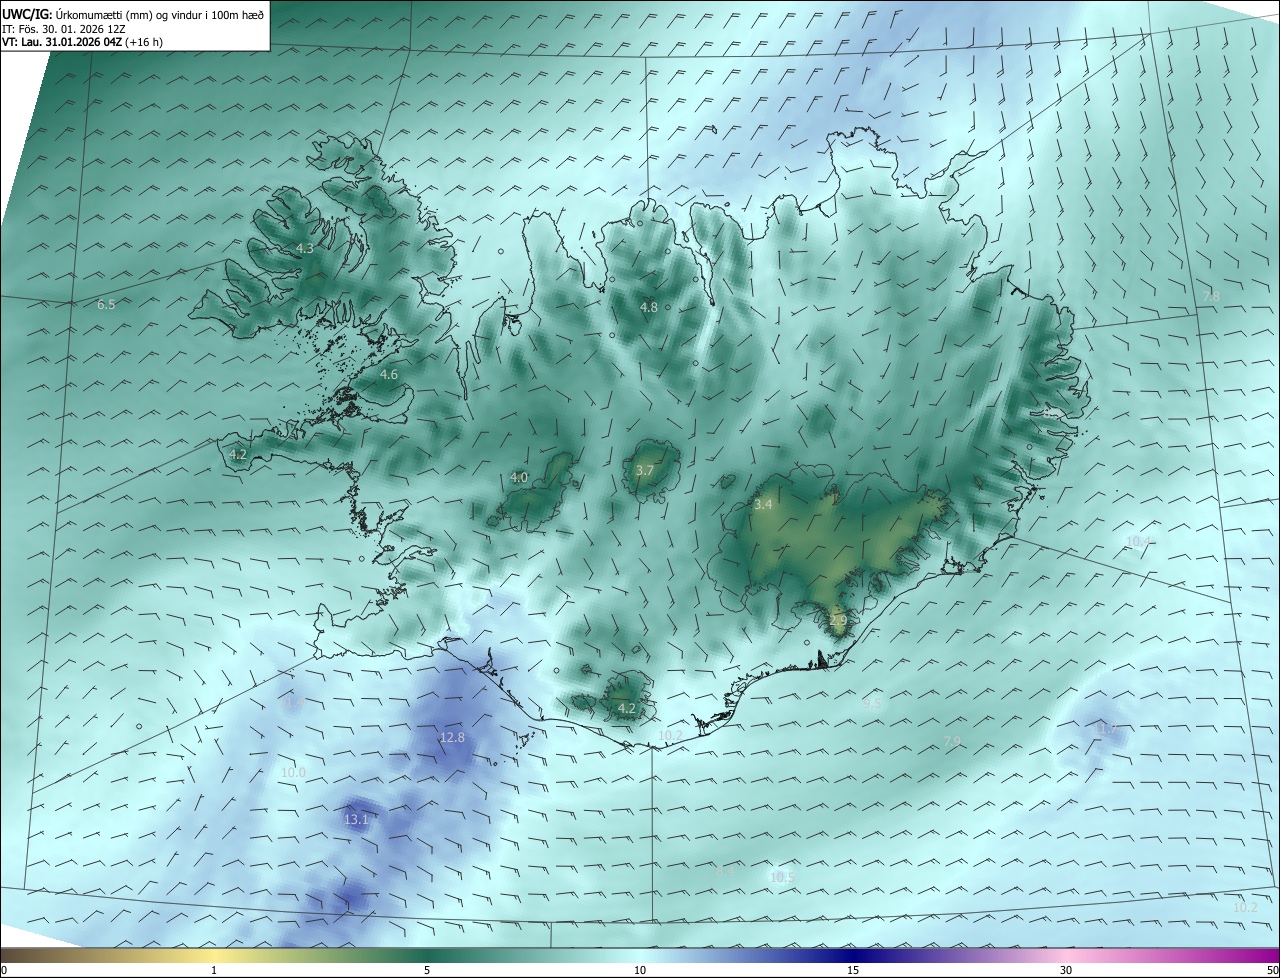Click the 10 tick on the color scale
The image size is (1280, 978).
coord(640,970)
